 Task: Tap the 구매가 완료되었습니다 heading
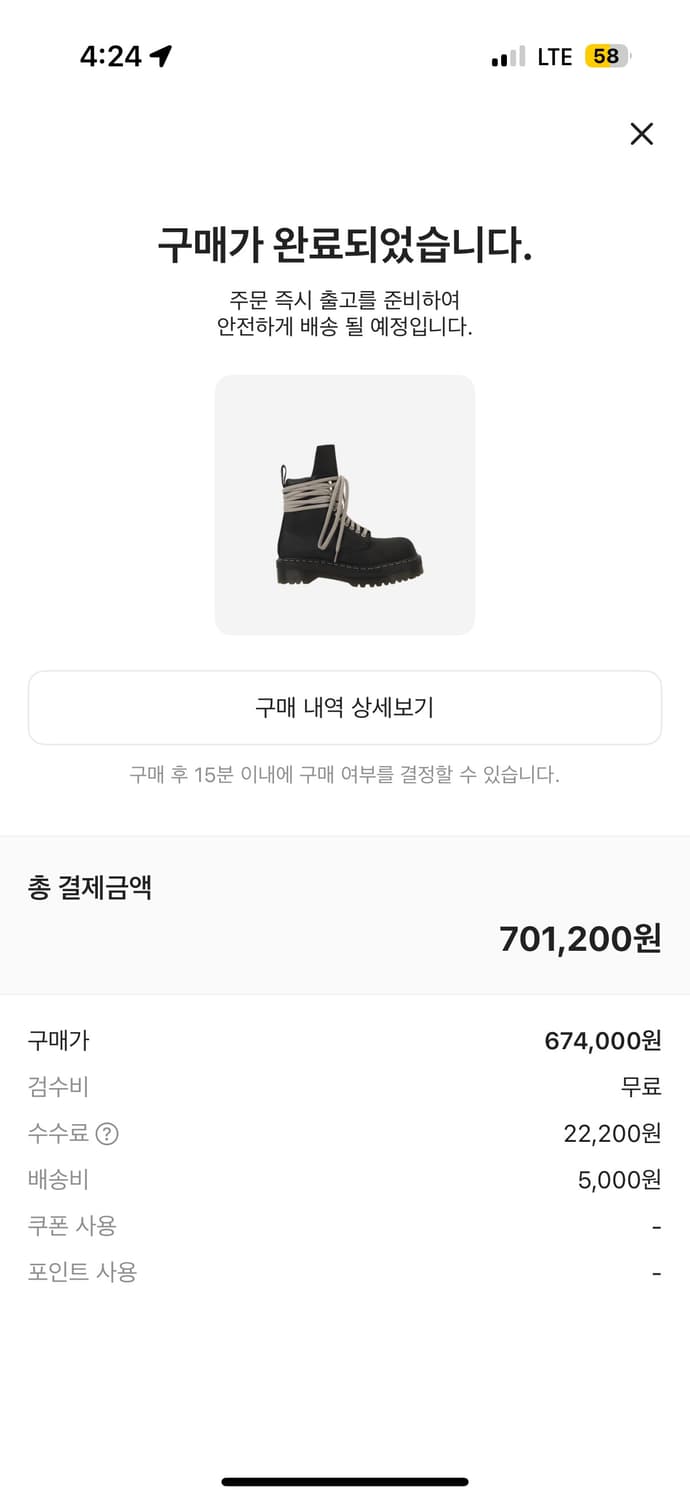345,243
